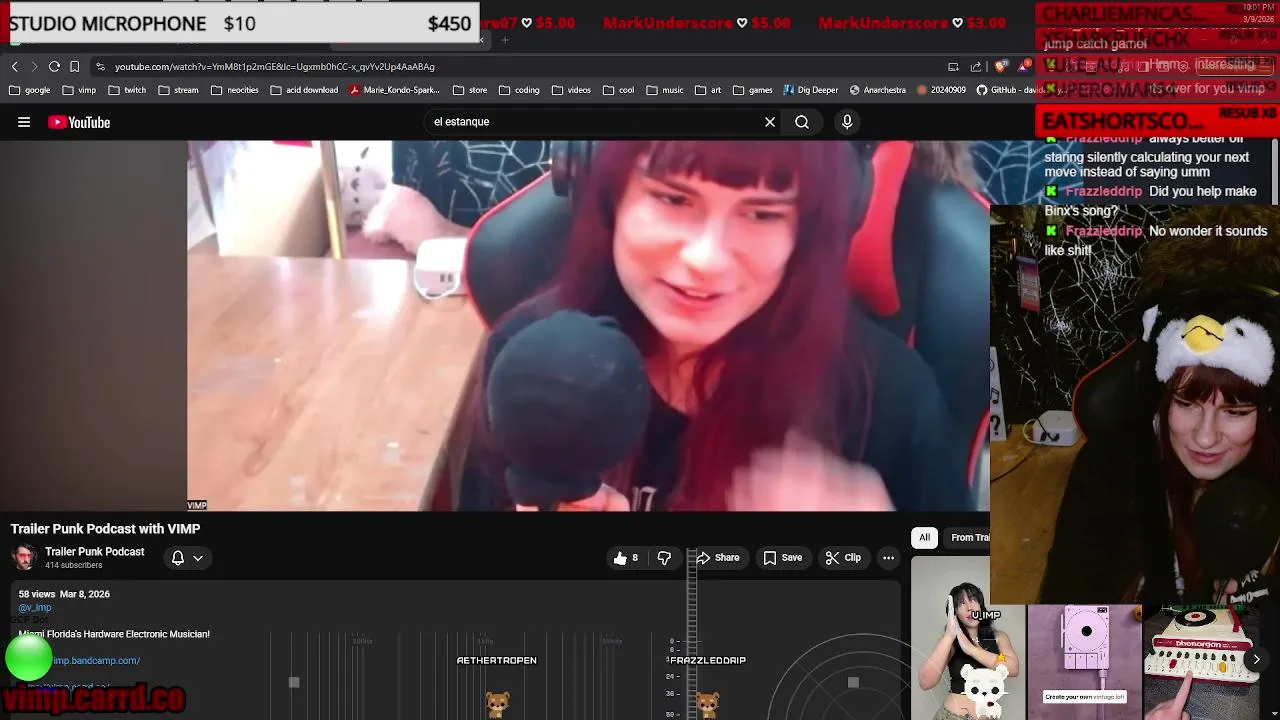
Task: Expand the coding bookmarks folder
Action: pyautogui.click(x=519, y=90)
